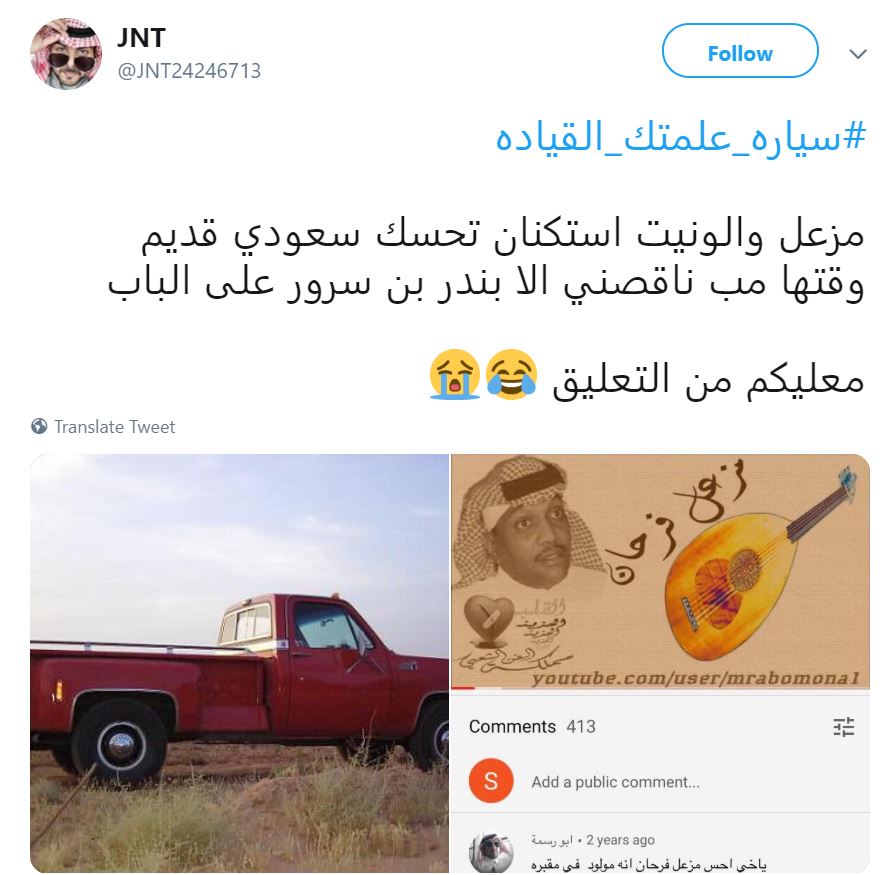The width and height of the screenshot is (882, 875).
Task: Open JNT's profile avatar
Action: tap(66, 53)
